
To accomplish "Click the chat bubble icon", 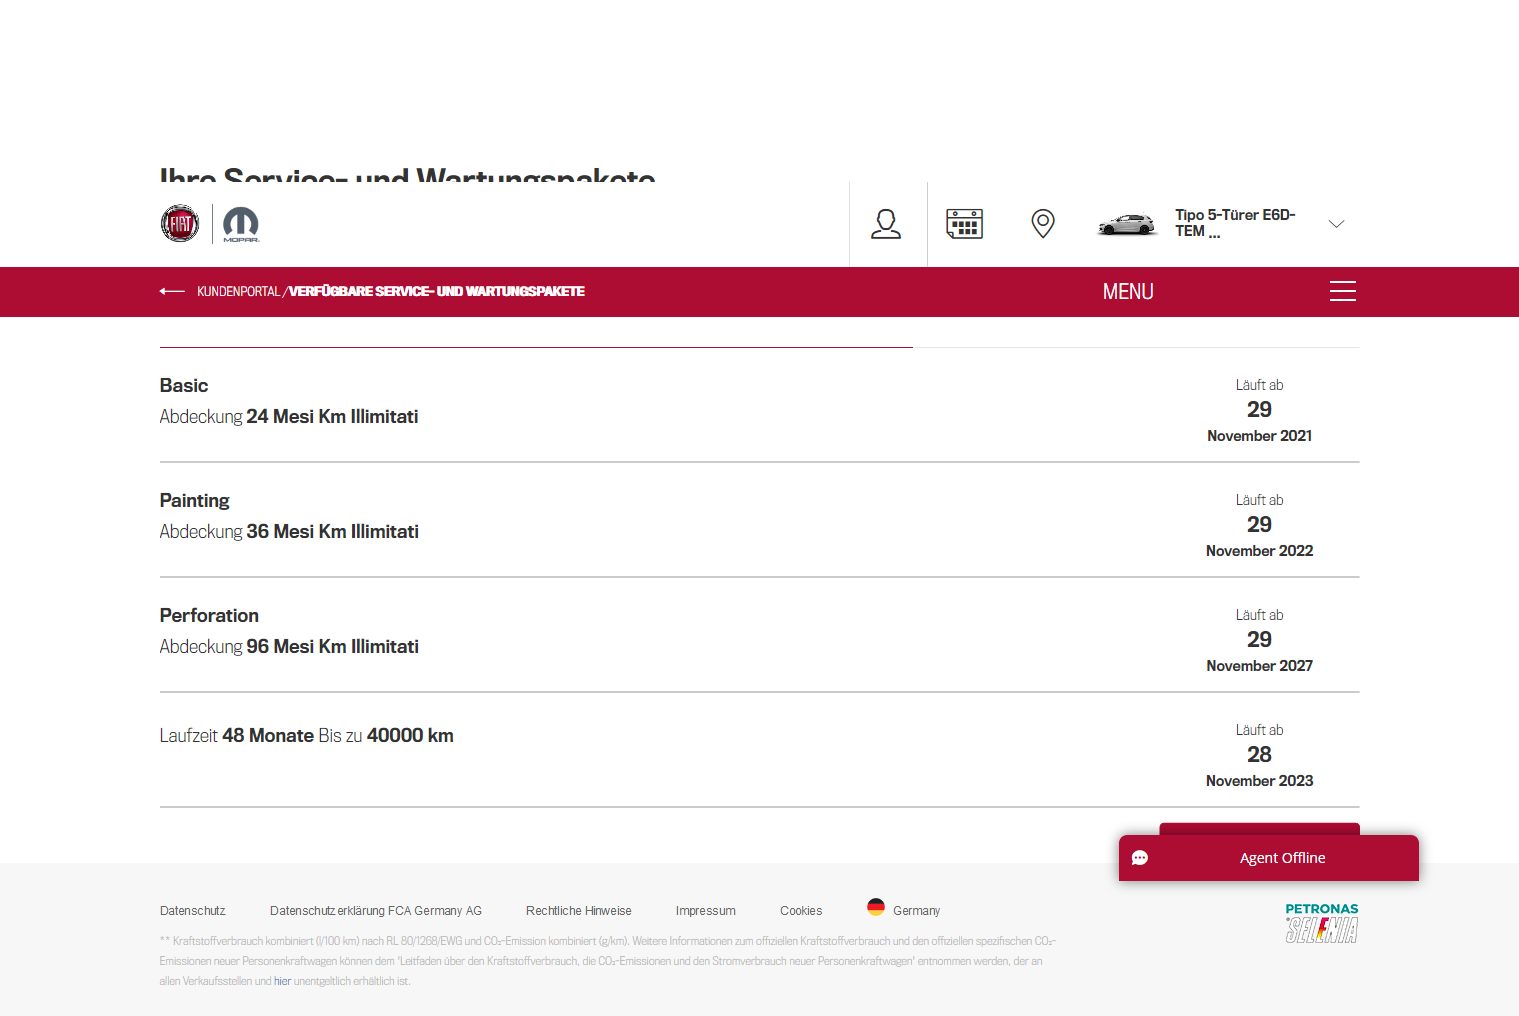I will pos(1140,858).
